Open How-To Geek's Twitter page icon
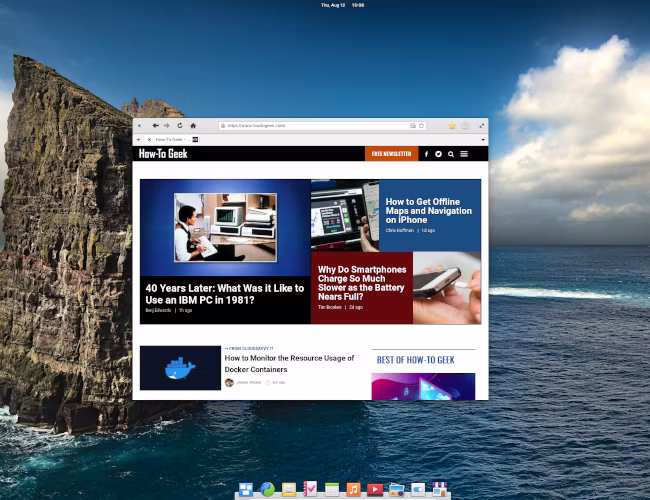The image size is (650, 500). pos(438,154)
